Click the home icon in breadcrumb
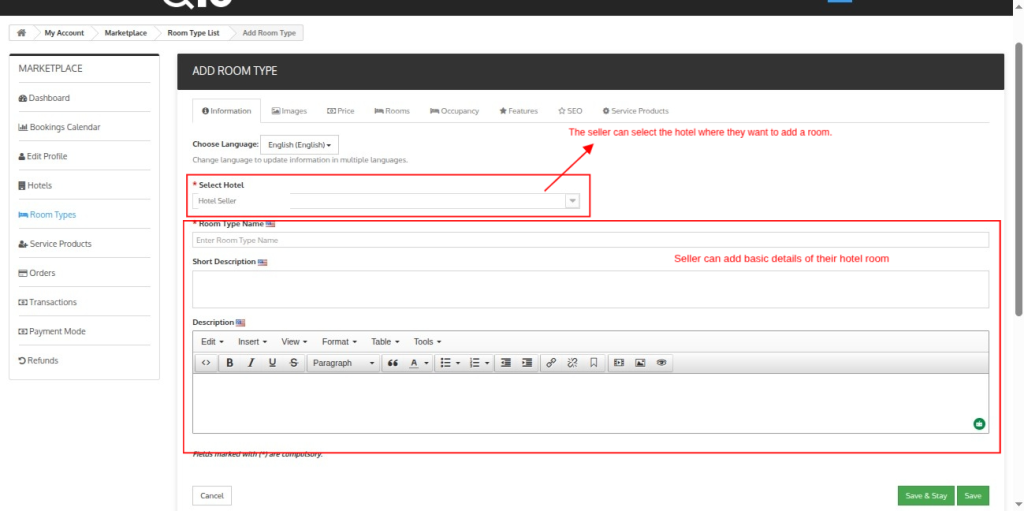The height and width of the screenshot is (511, 1024). click(x=21, y=33)
